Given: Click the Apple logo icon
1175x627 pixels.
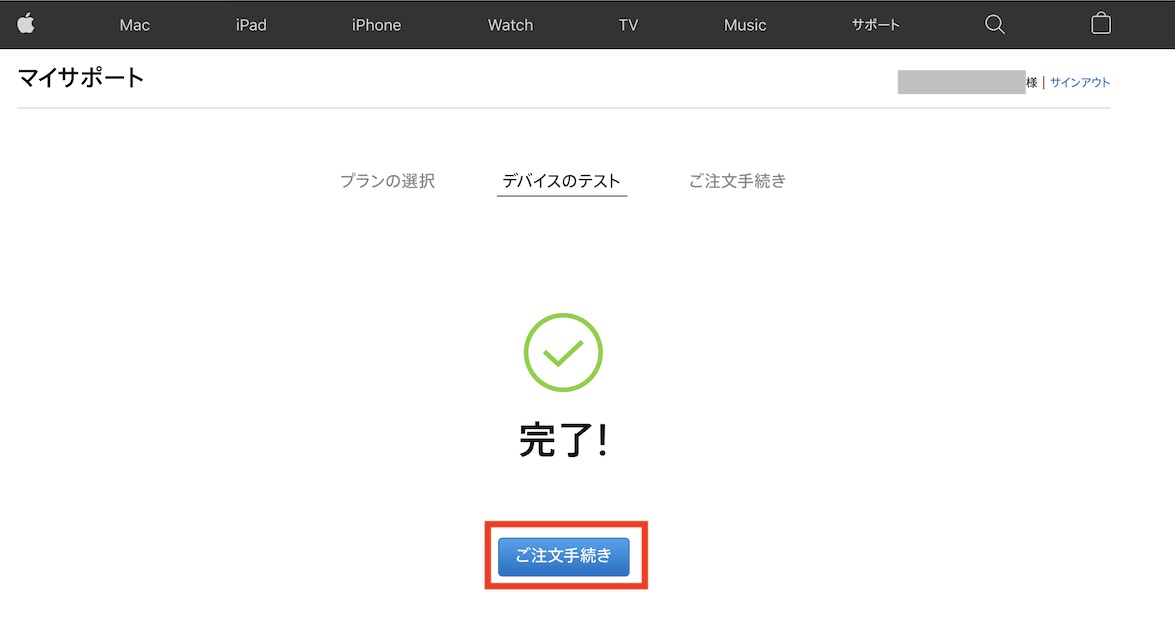Looking at the screenshot, I should tap(26, 24).
